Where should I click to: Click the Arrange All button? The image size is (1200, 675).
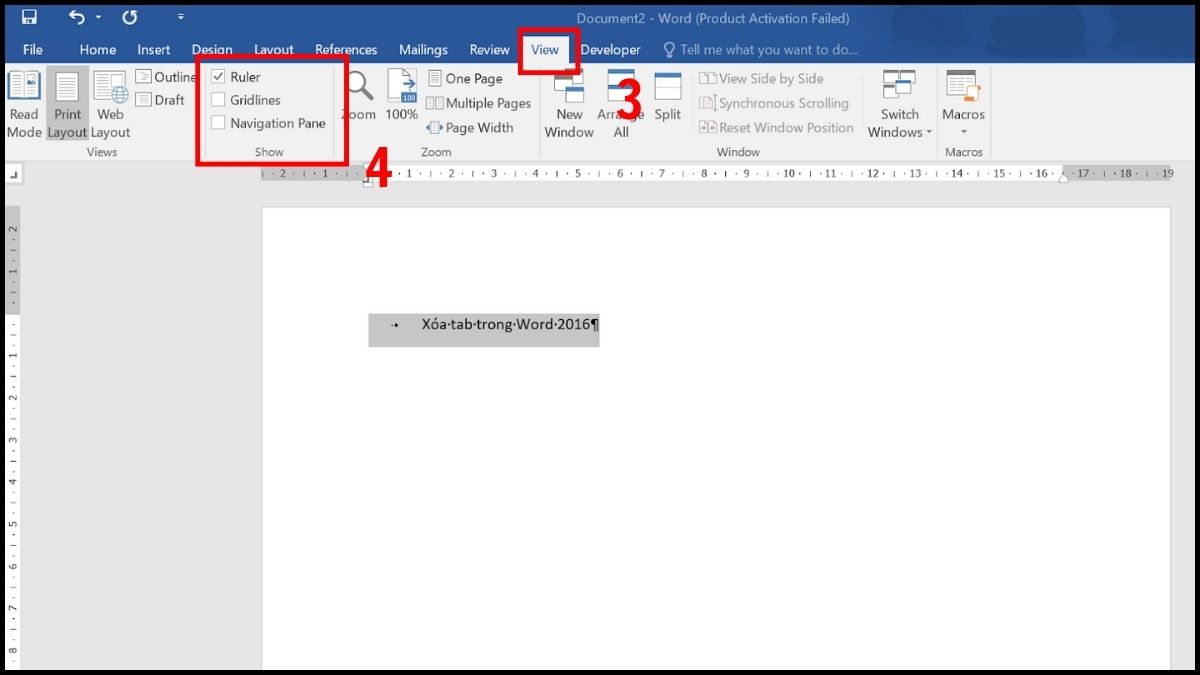pos(621,104)
